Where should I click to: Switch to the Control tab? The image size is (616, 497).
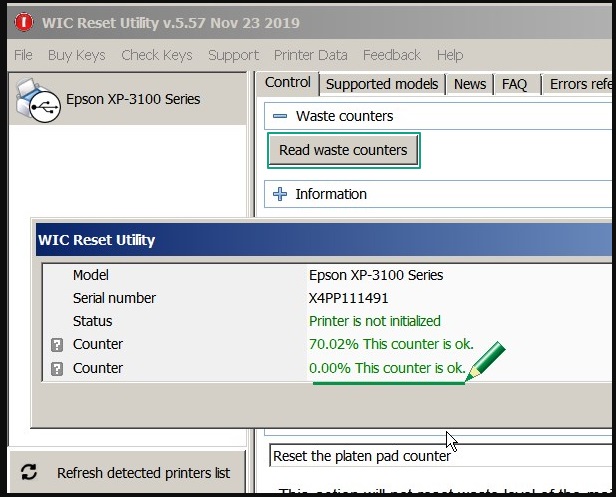288,83
